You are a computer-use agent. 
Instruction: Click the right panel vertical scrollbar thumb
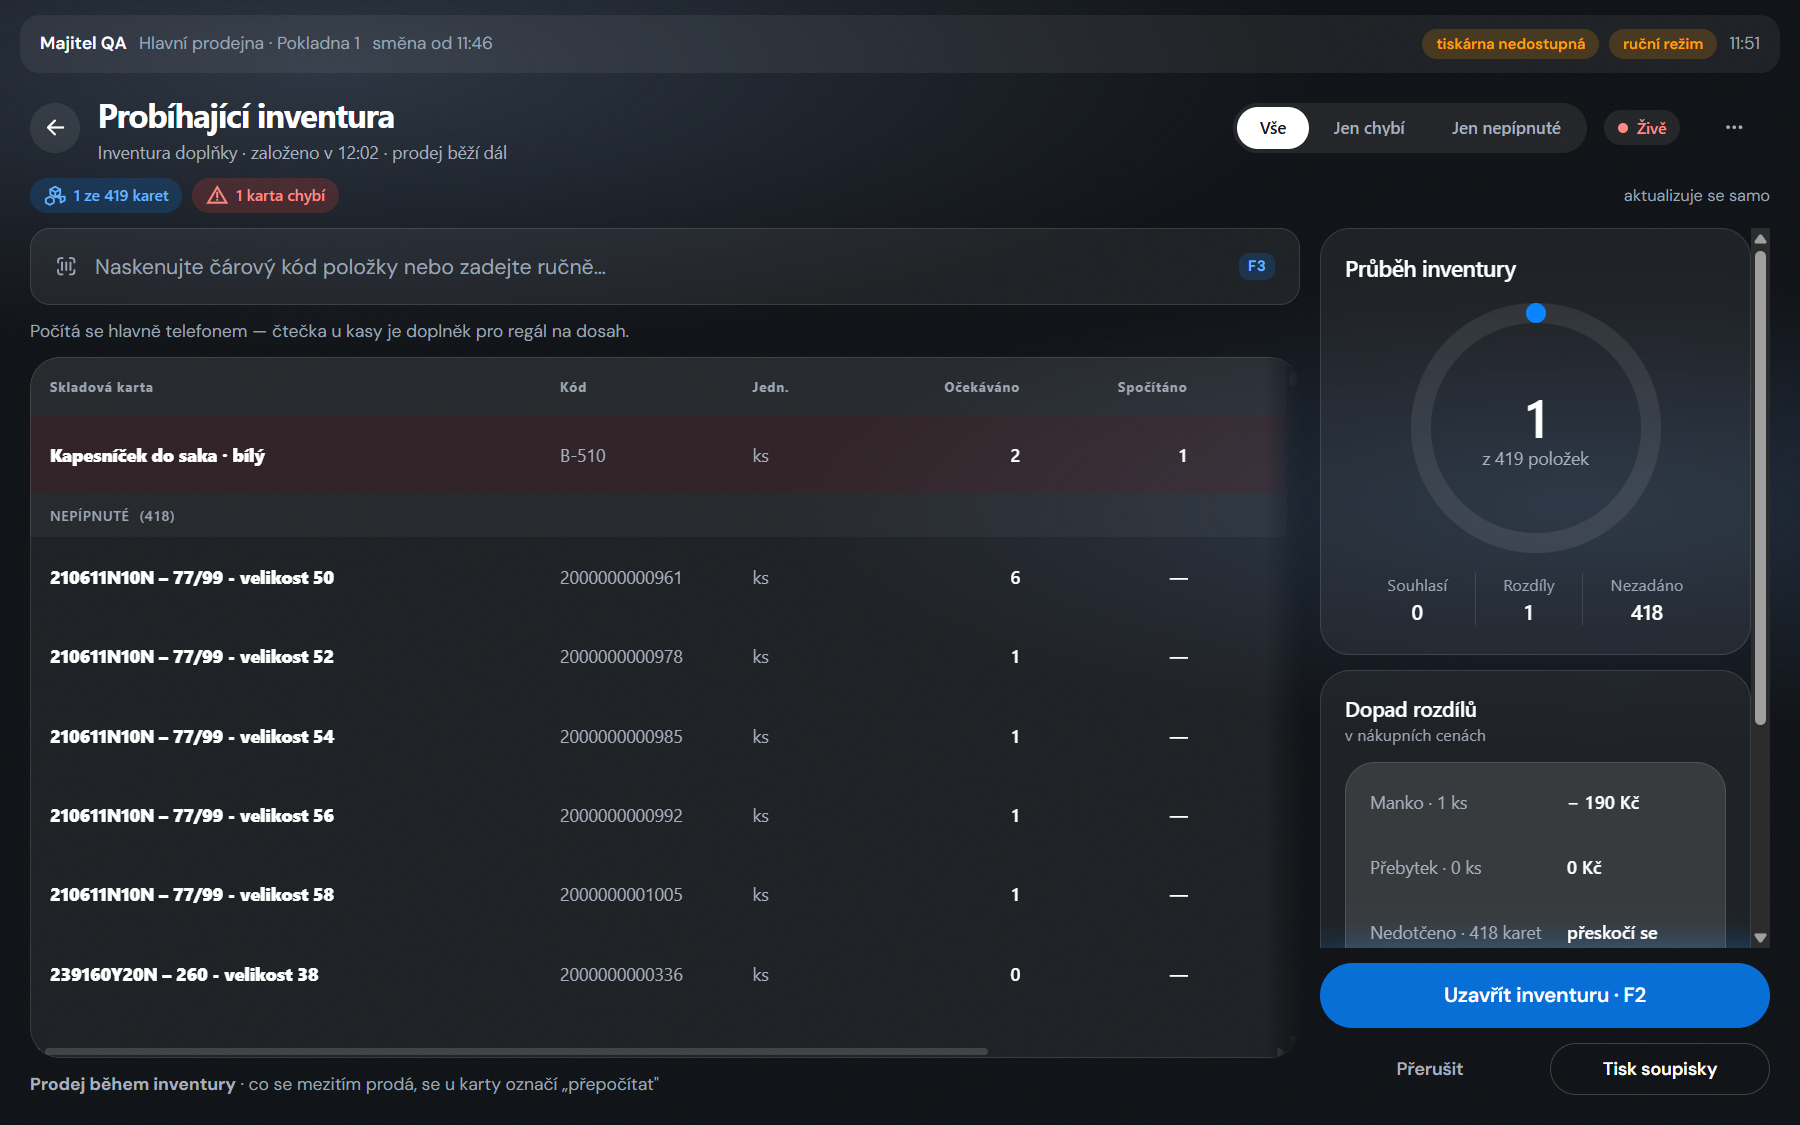1760,487
